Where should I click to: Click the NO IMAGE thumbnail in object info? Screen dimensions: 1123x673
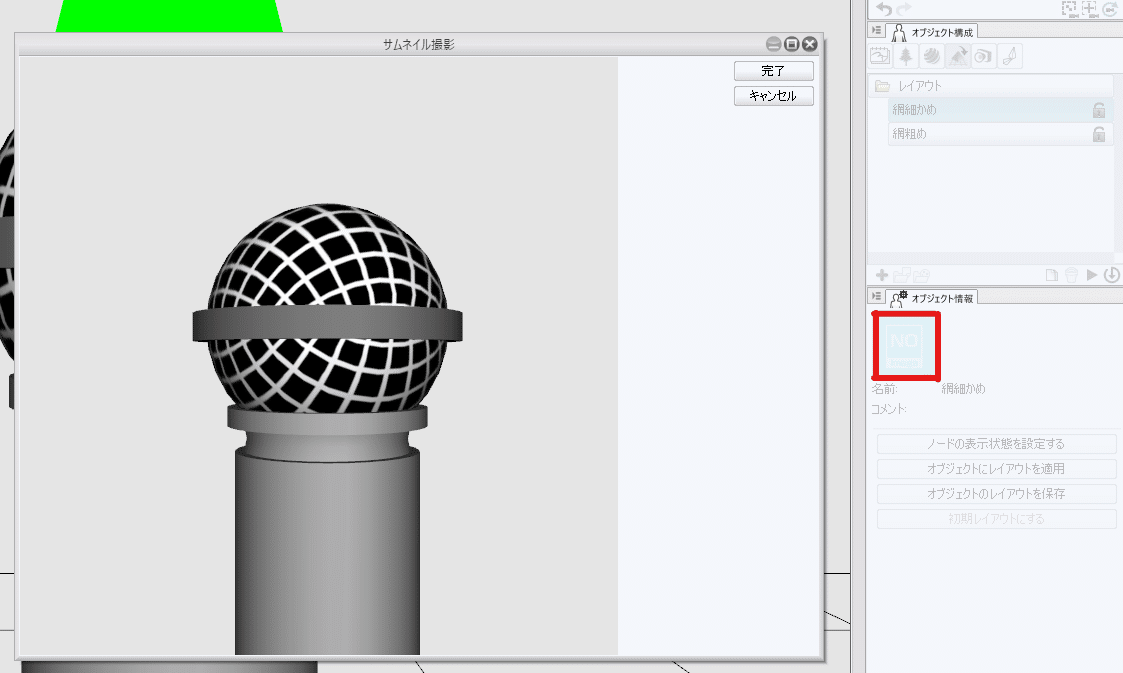tap(905, 346)
